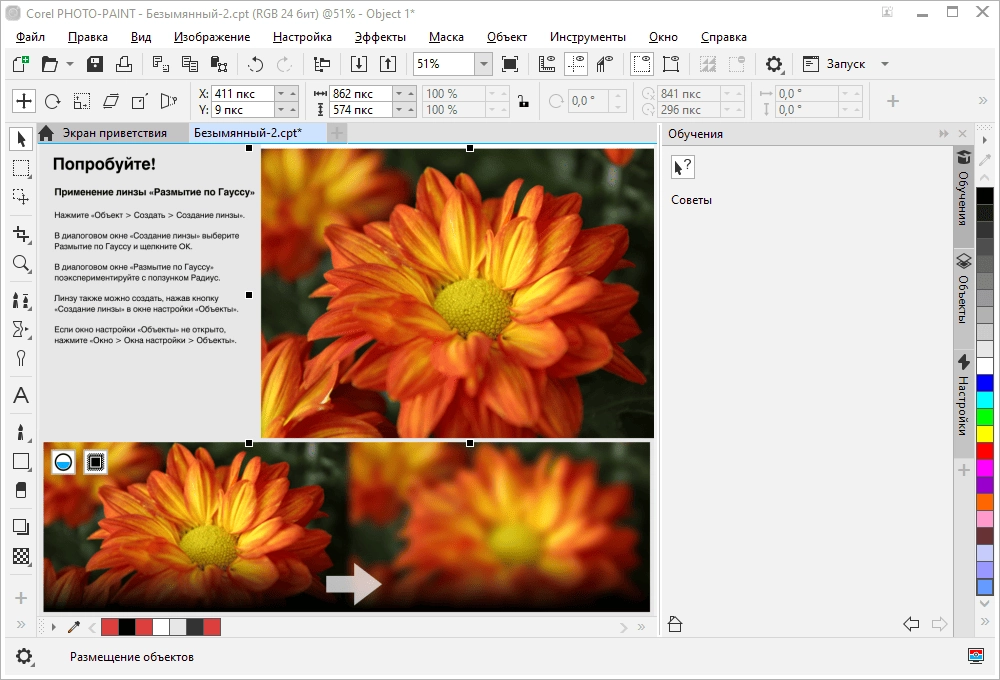Open the Эффекты menu
Viewport: 1000px width, 680px height.
coord(380,37)
